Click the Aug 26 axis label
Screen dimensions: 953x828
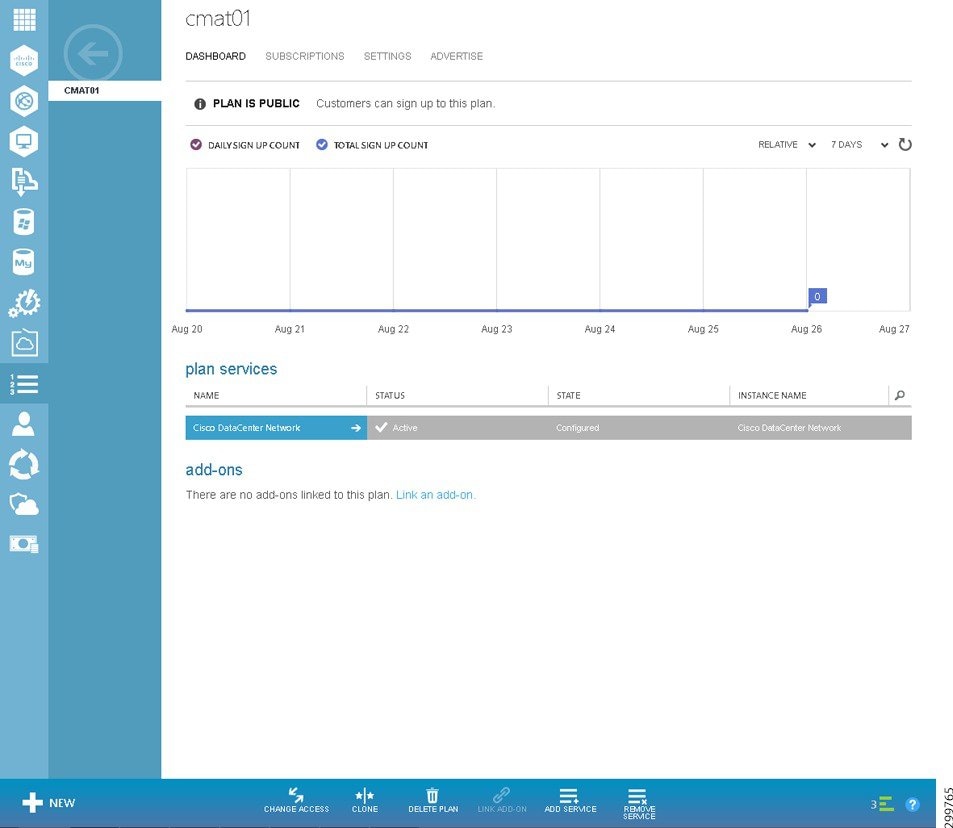(806, 329)
